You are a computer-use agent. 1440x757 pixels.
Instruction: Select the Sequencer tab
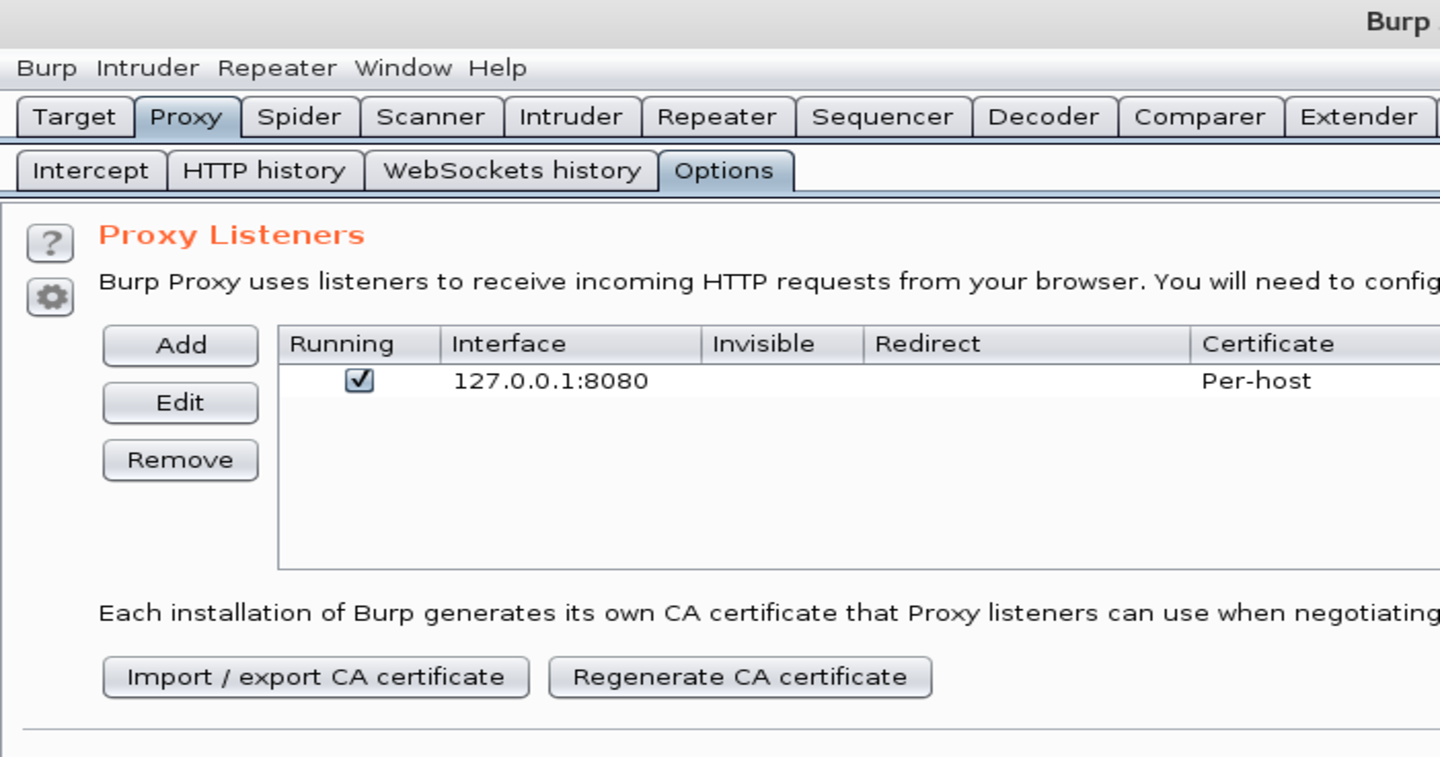coord(882,117)
